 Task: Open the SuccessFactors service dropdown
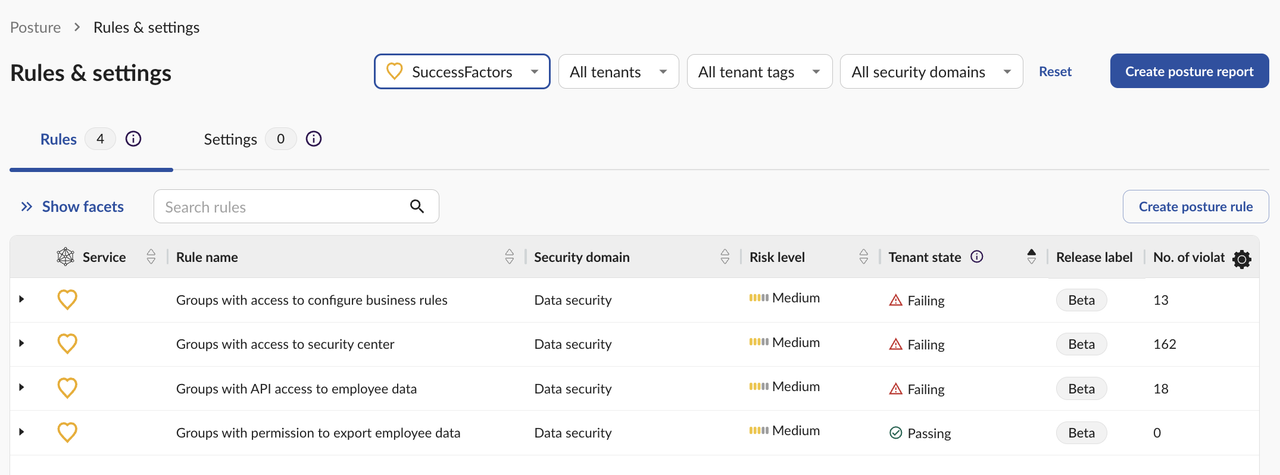pyautogui.click(x=462, y=72)
